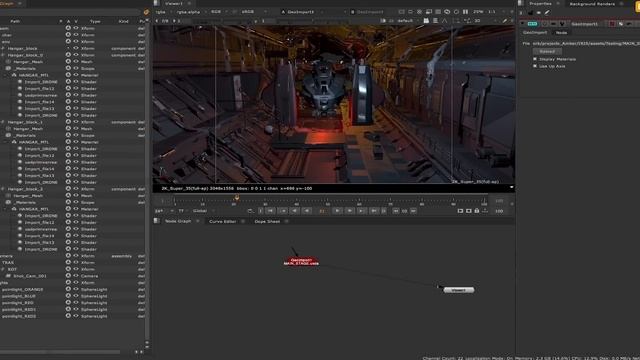Image resolution: width=640 pixels, height=360 pixels.
Task: Open the rgba channel dropdown in the Viewer
Action: click(x=163, y=12)
